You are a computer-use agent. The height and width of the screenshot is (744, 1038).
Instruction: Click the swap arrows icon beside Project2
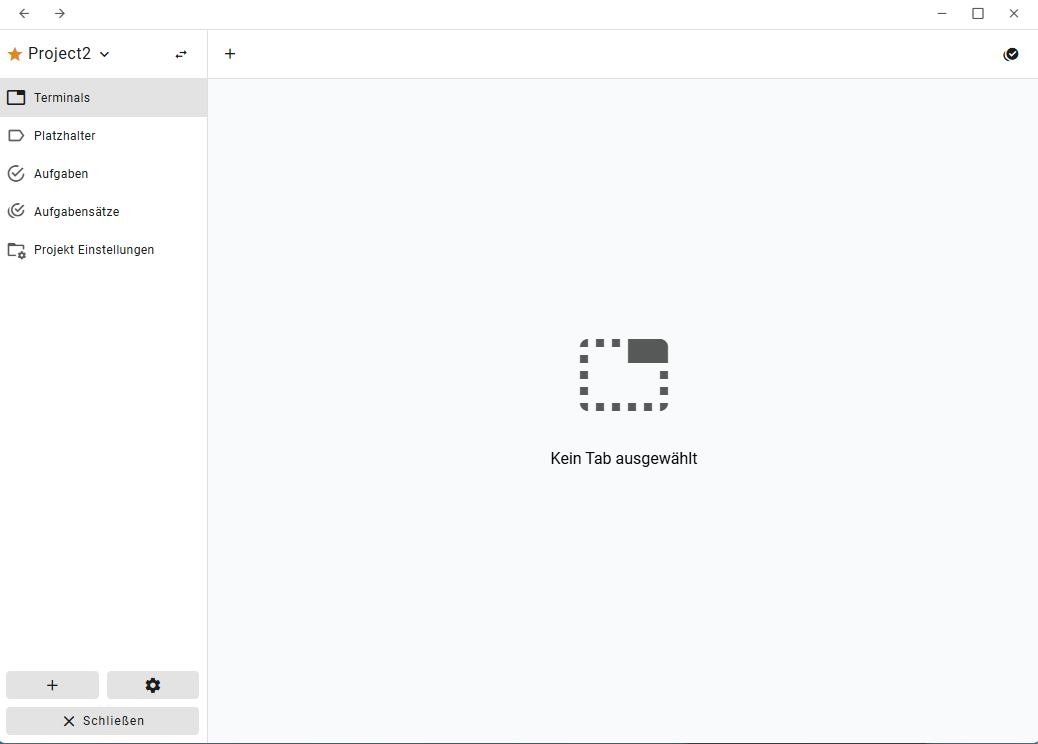pos(181,54)
